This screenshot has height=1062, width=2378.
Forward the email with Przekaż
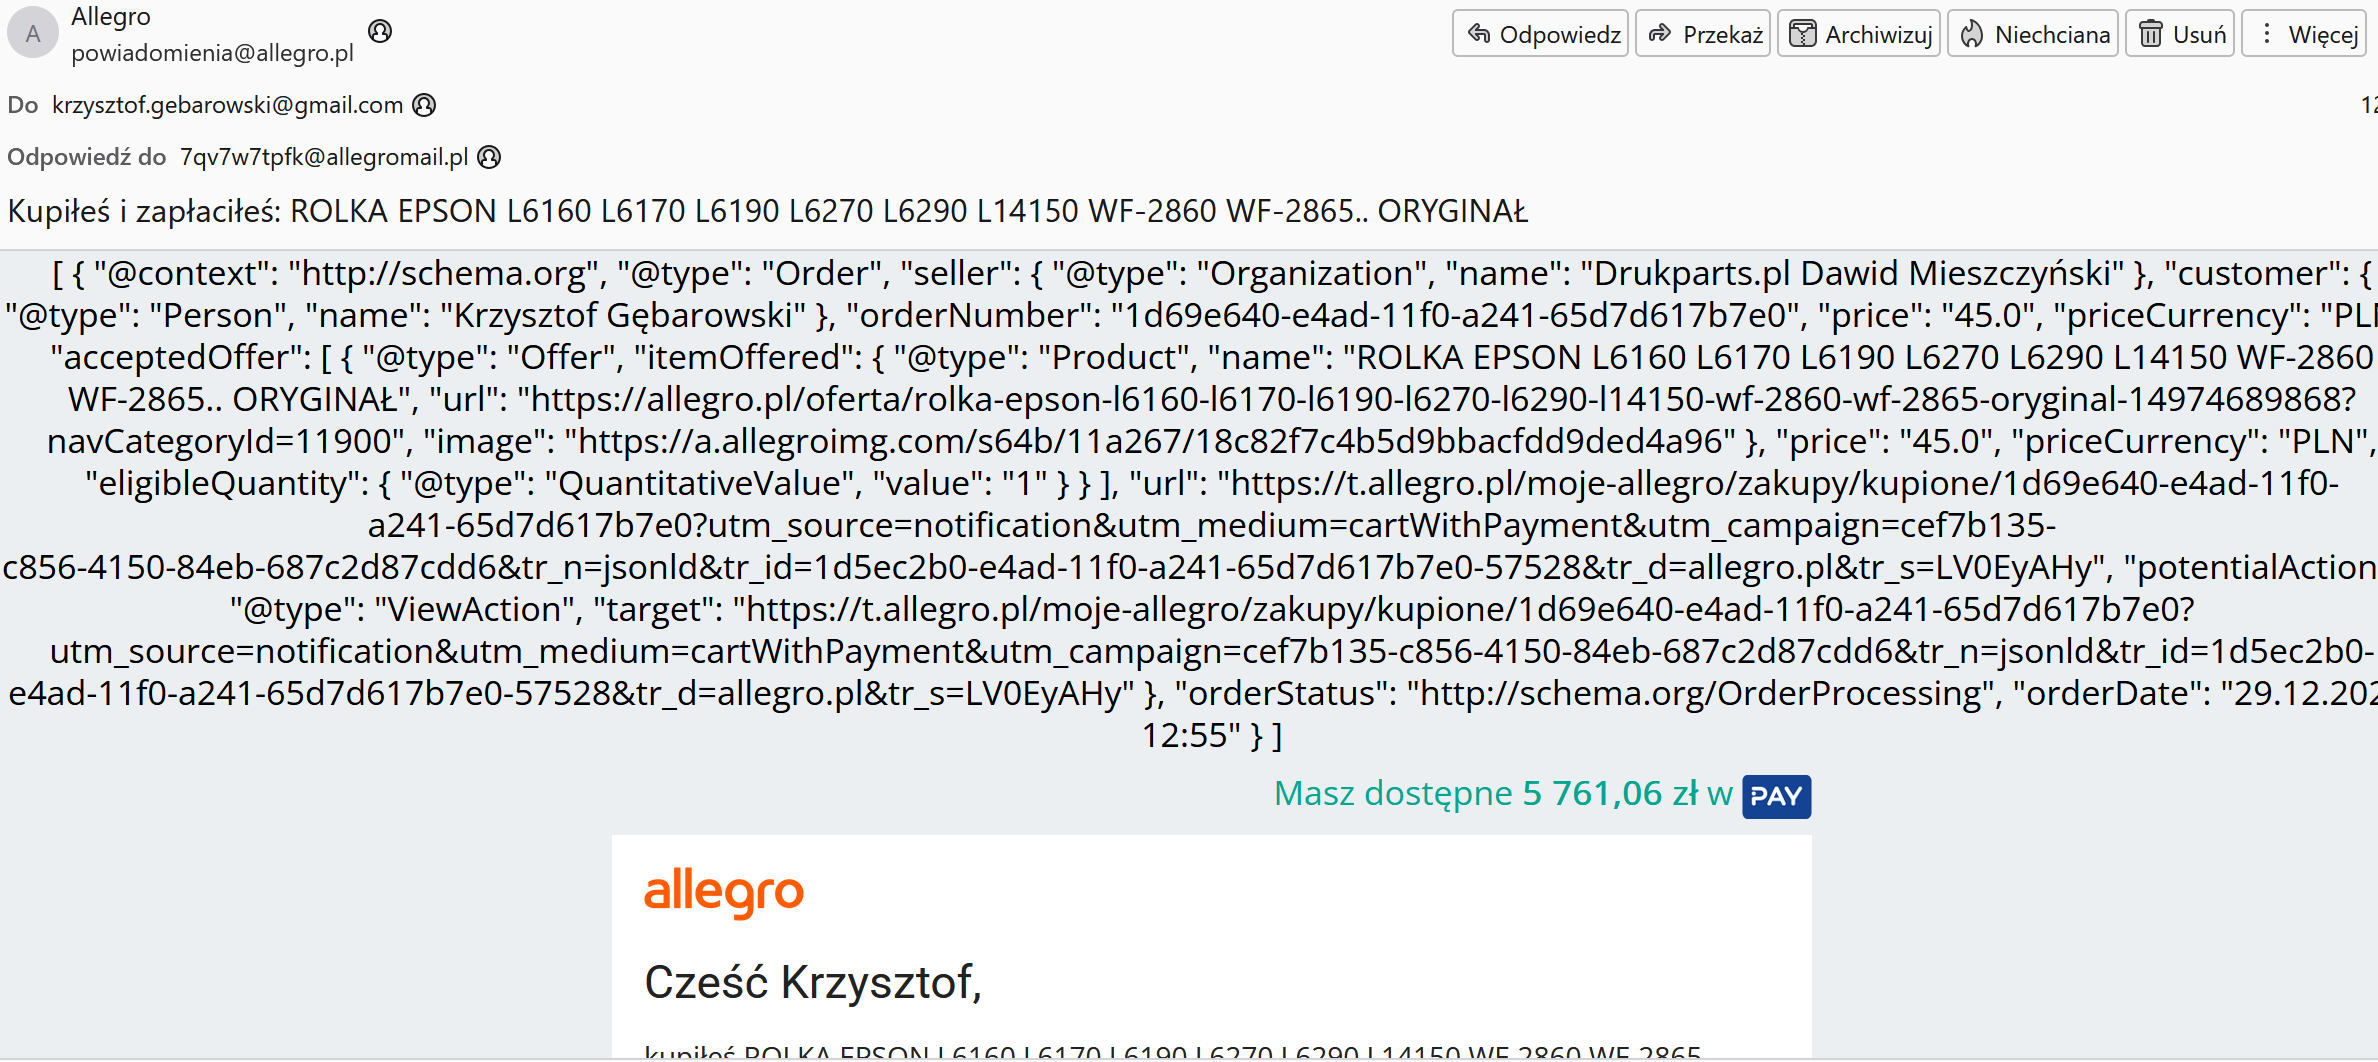[1705, 35]
